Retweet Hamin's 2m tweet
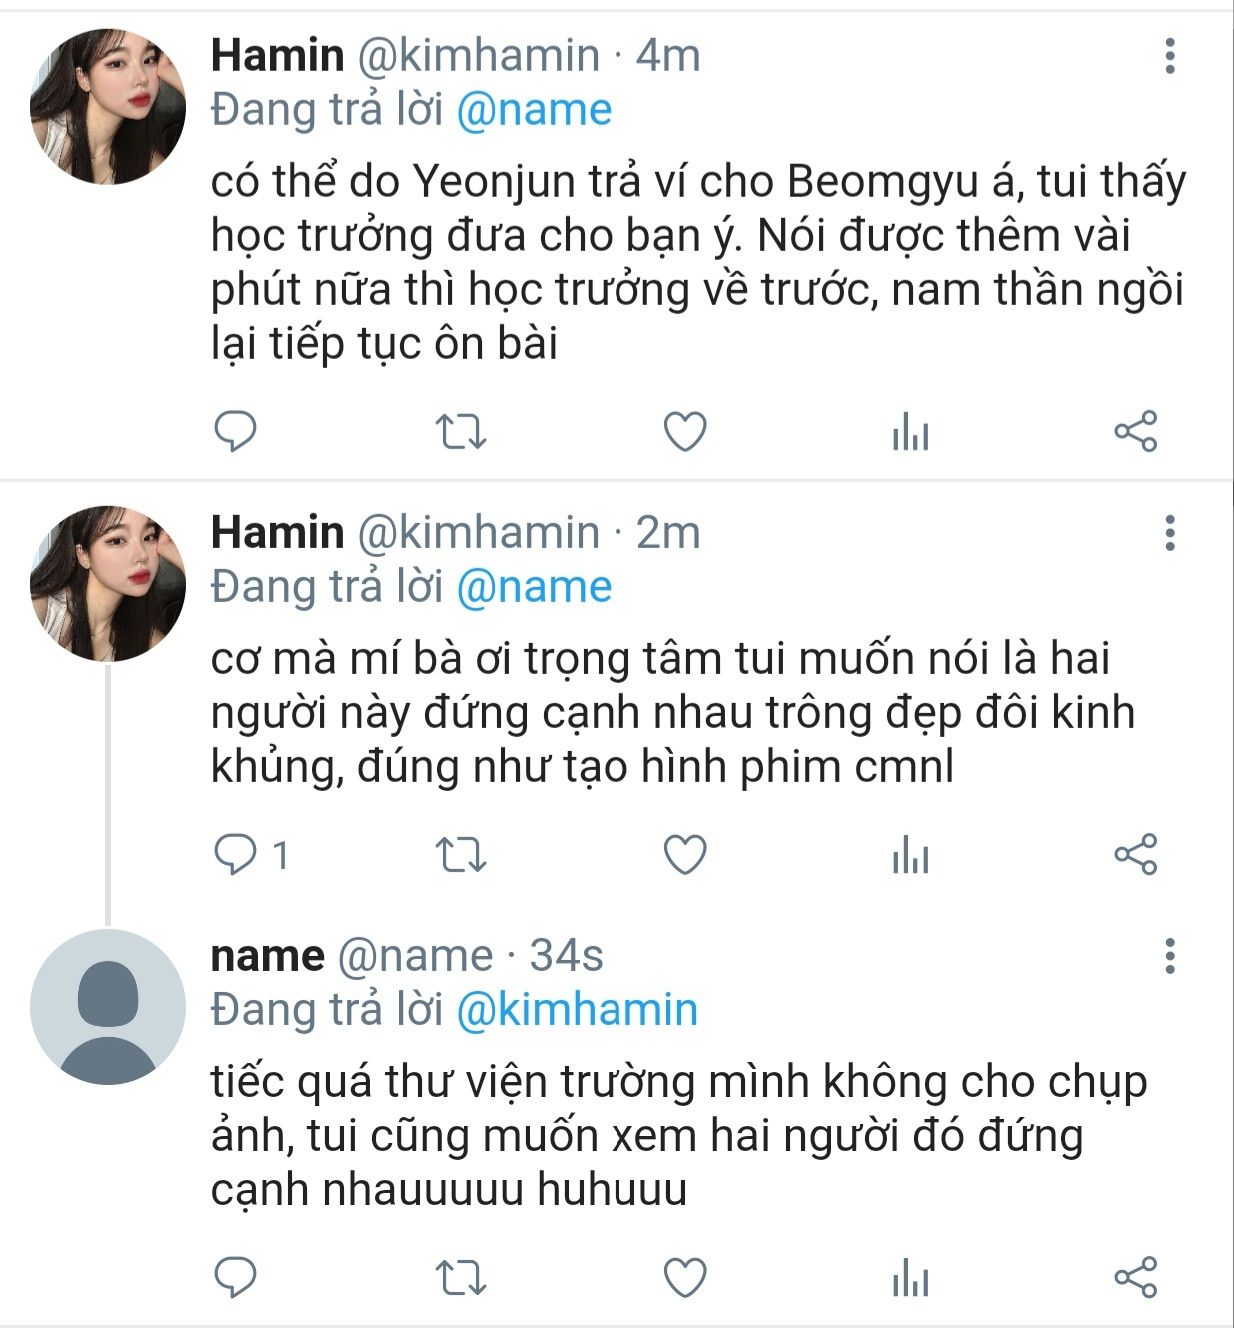This screenshot has width=1234, height=1328. [461, 856]
